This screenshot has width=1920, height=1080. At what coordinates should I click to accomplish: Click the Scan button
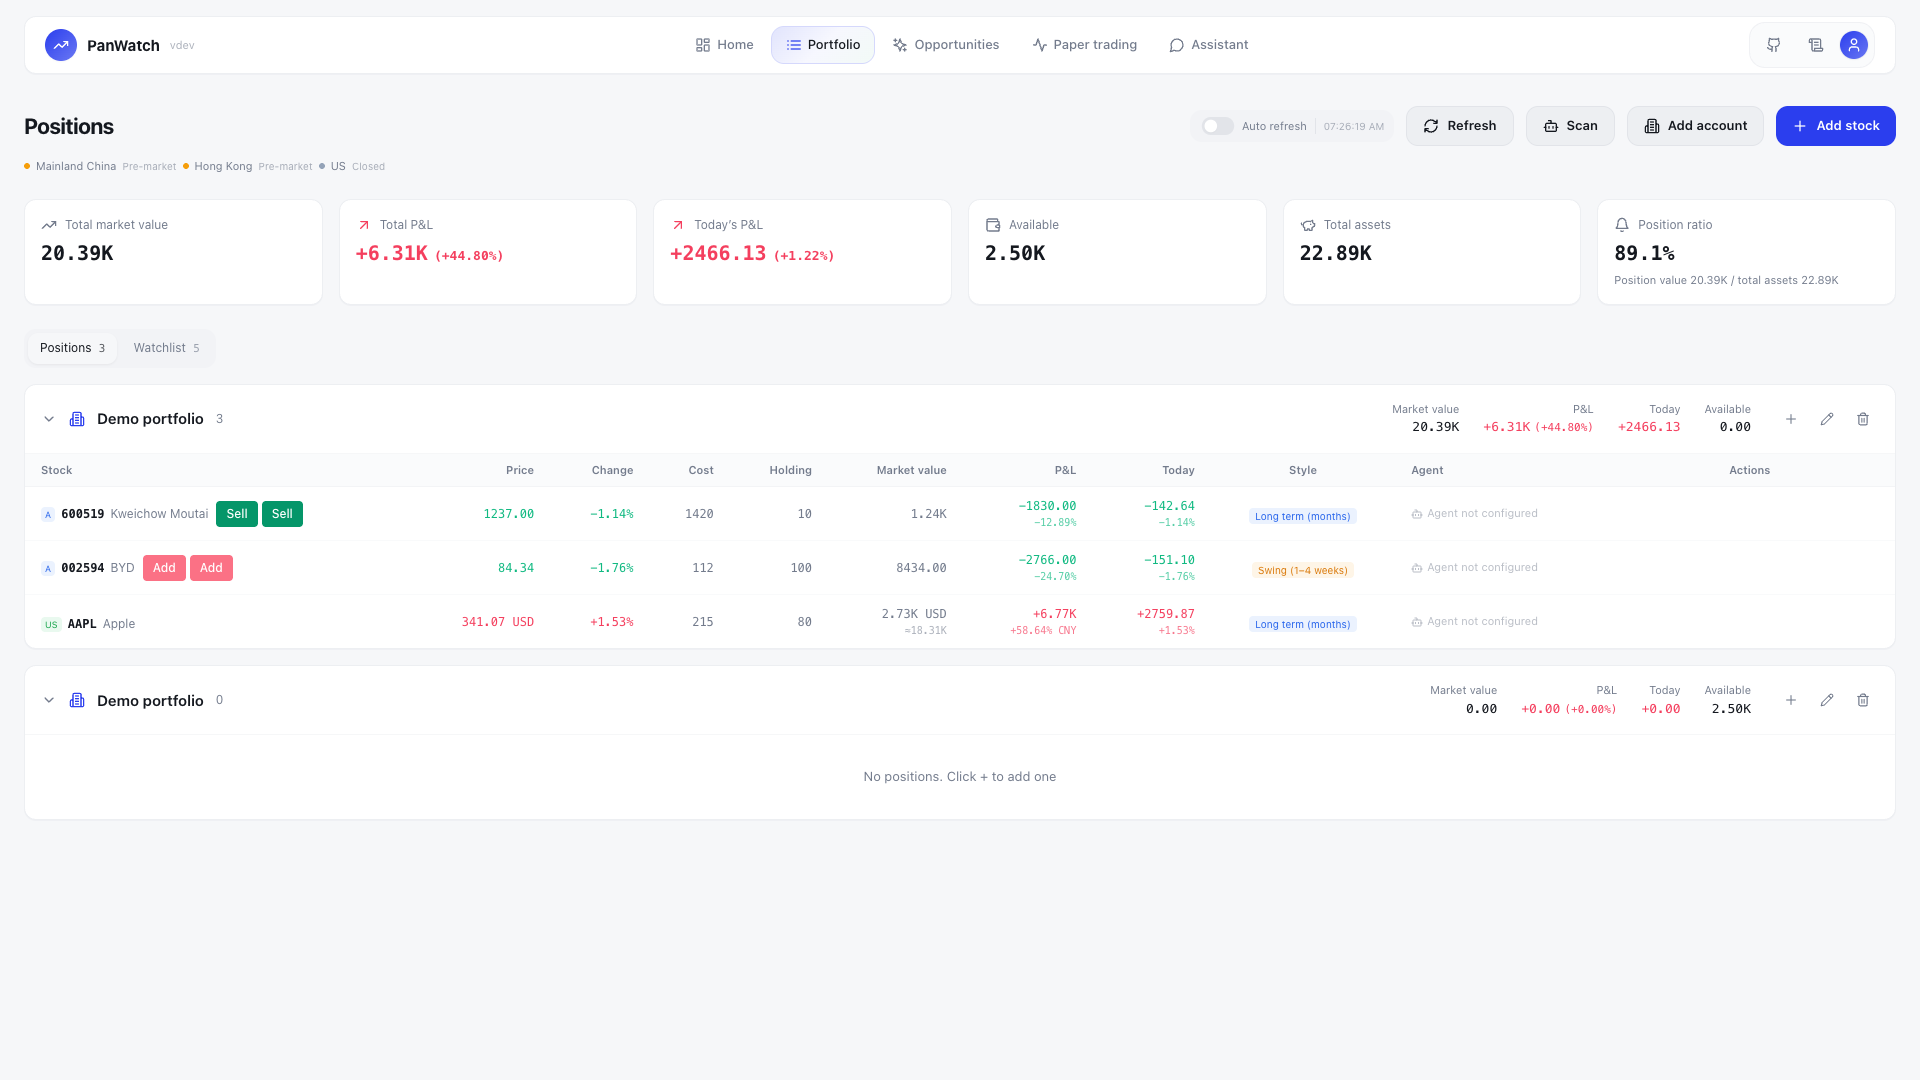pyautogui.click(x=1570, y=126)
